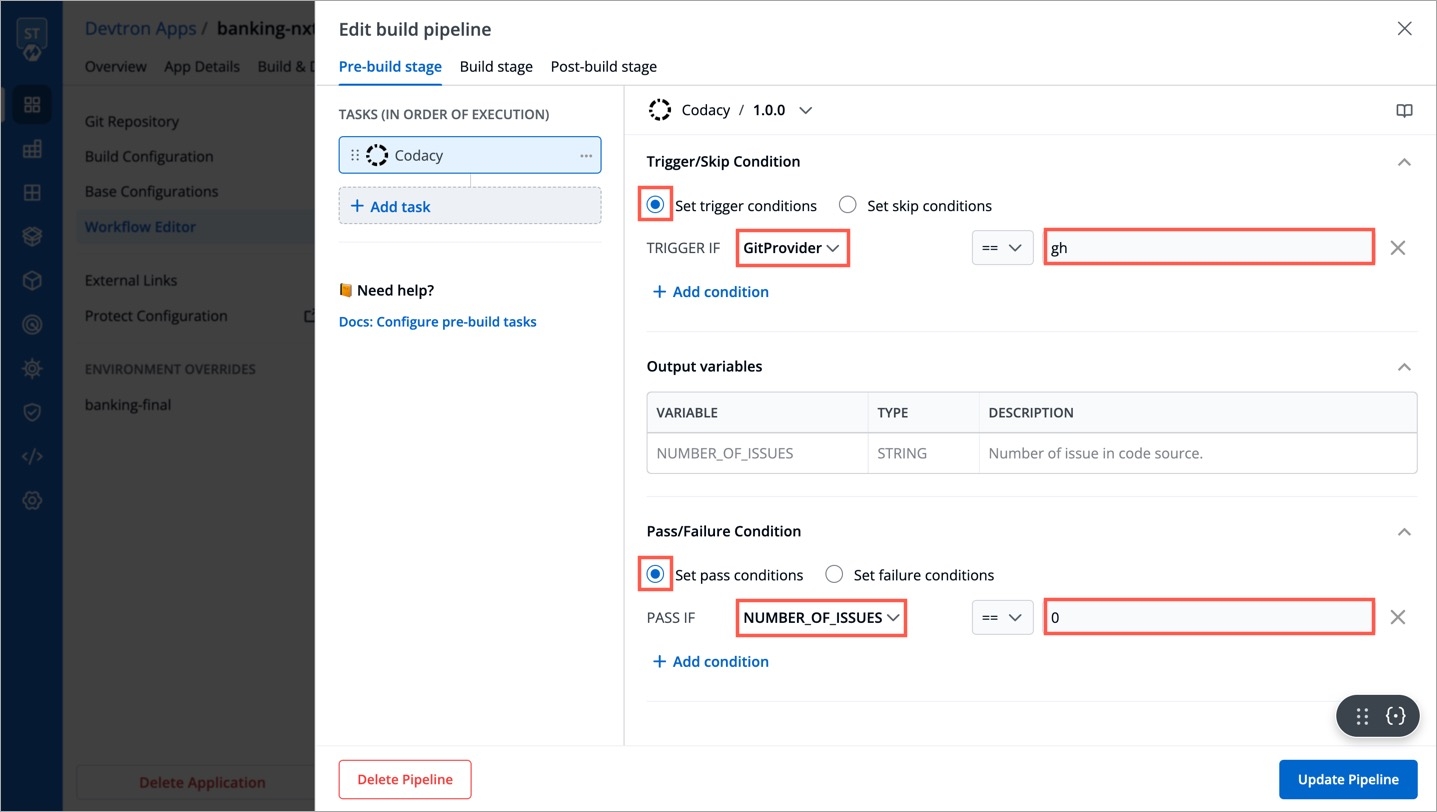Remove the GitProvider trigger condition

1397,248
